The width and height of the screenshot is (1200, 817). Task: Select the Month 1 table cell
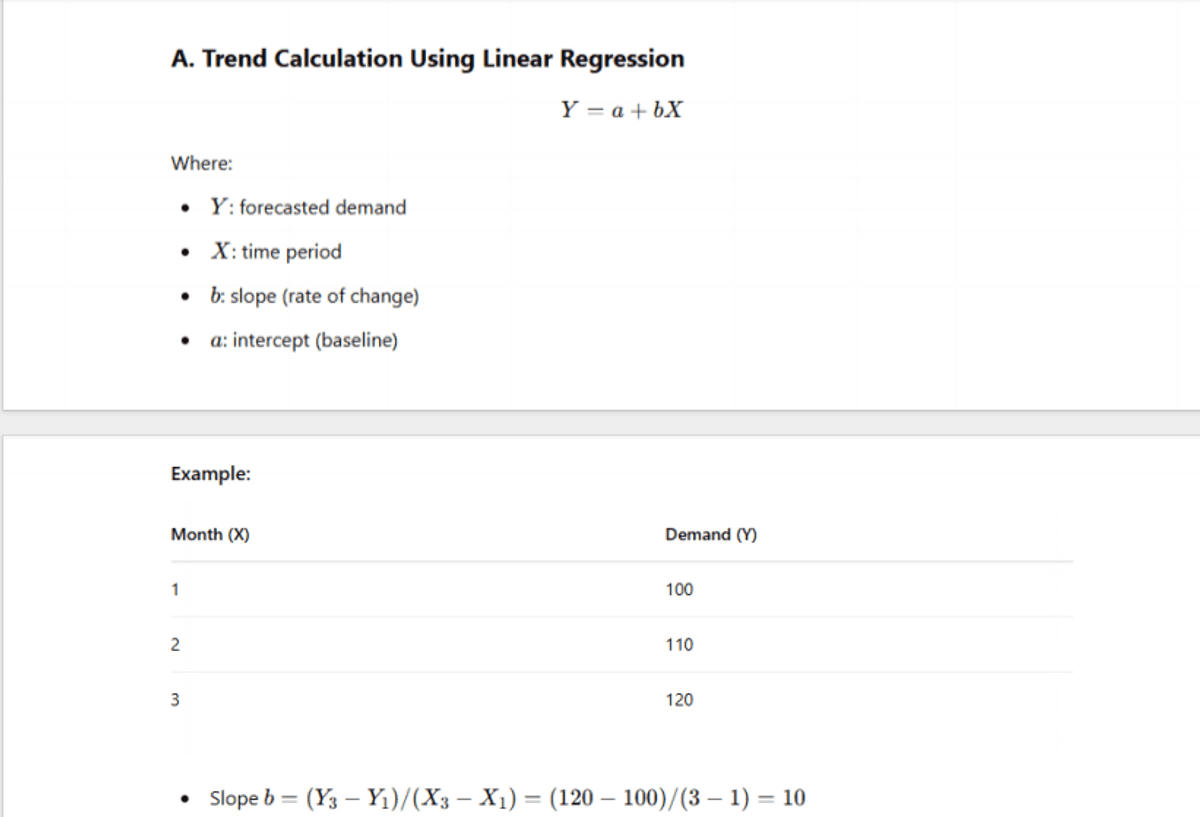coord(175,590)
